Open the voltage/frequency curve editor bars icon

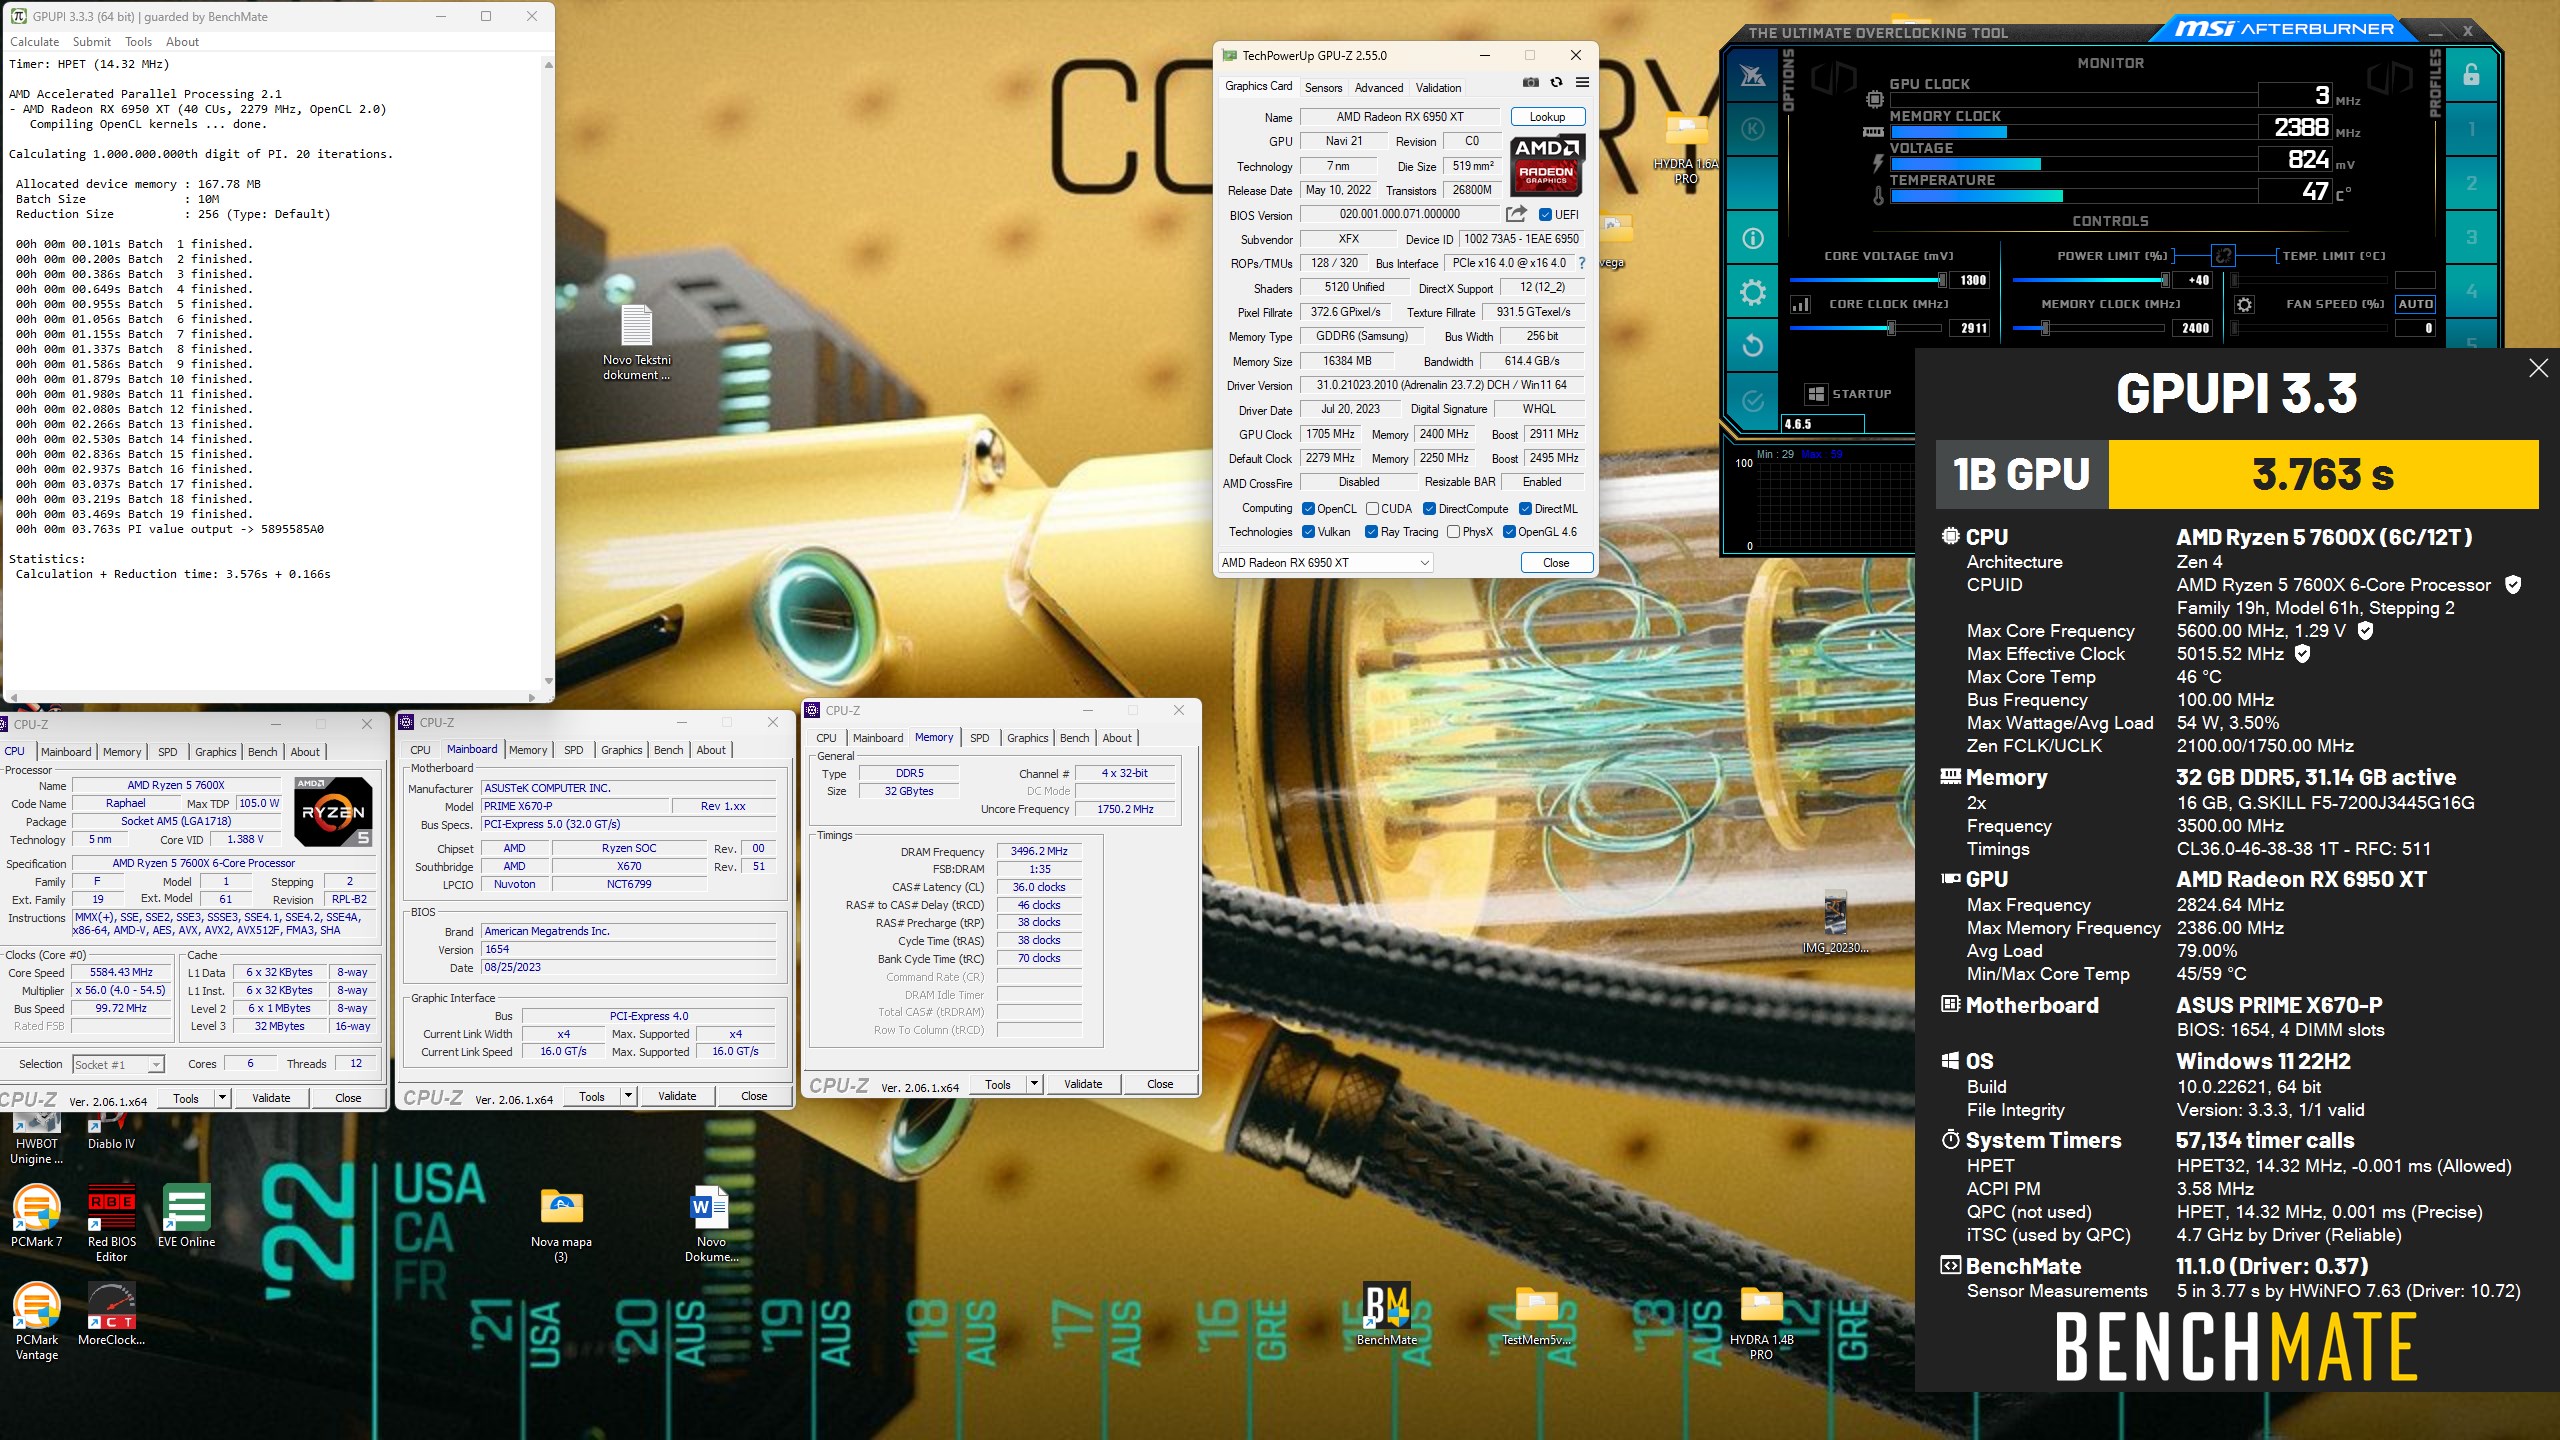click(x=1800, y=304)
